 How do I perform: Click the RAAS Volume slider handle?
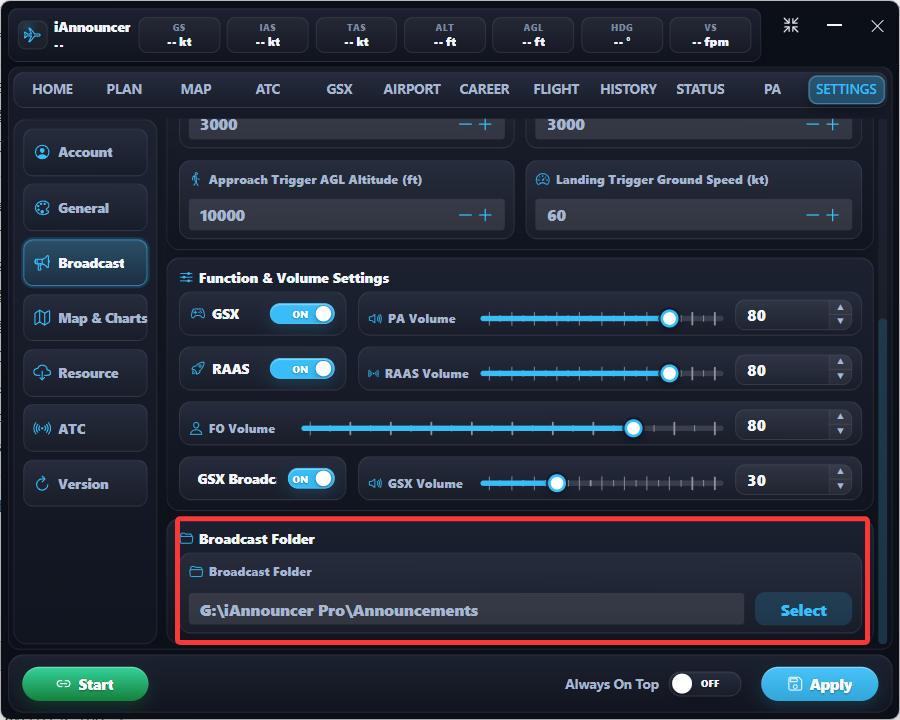(669, 373)
